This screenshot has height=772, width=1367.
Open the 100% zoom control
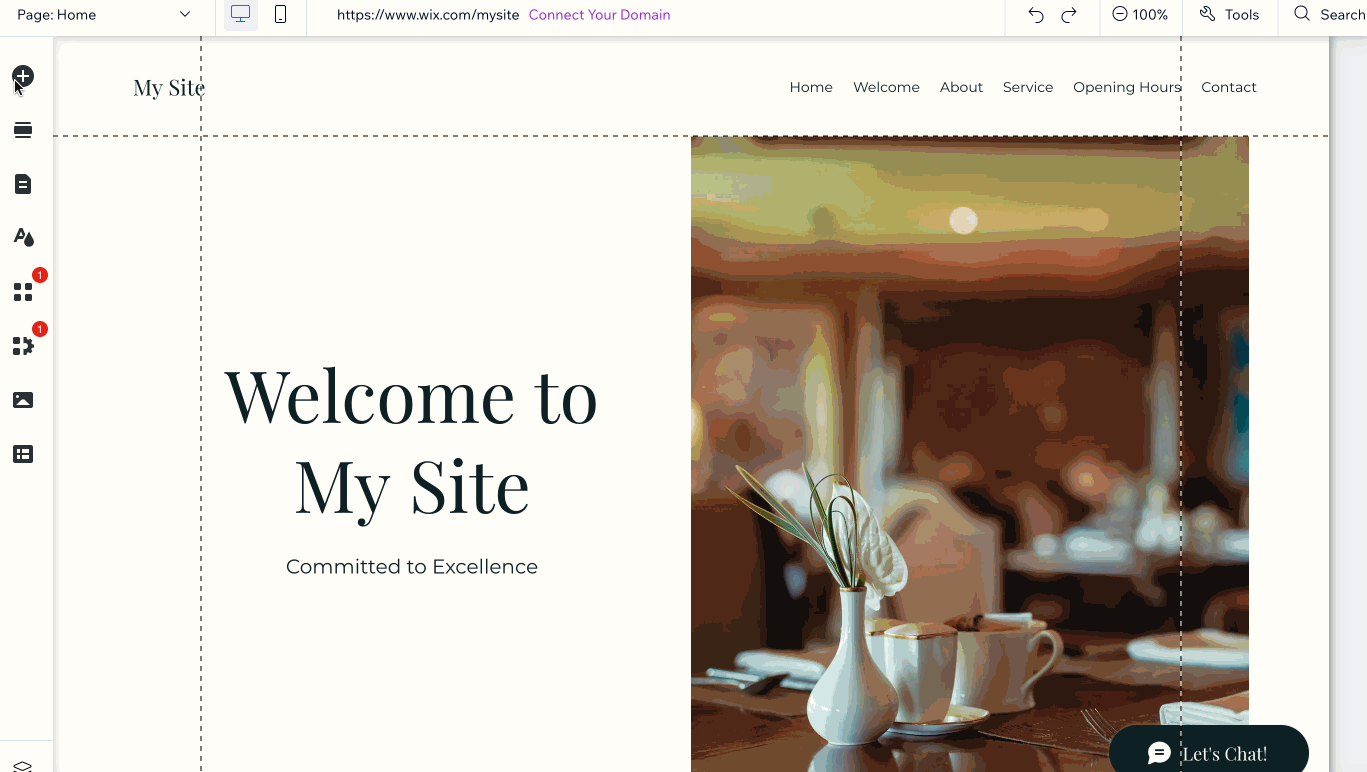[1140, 15]
